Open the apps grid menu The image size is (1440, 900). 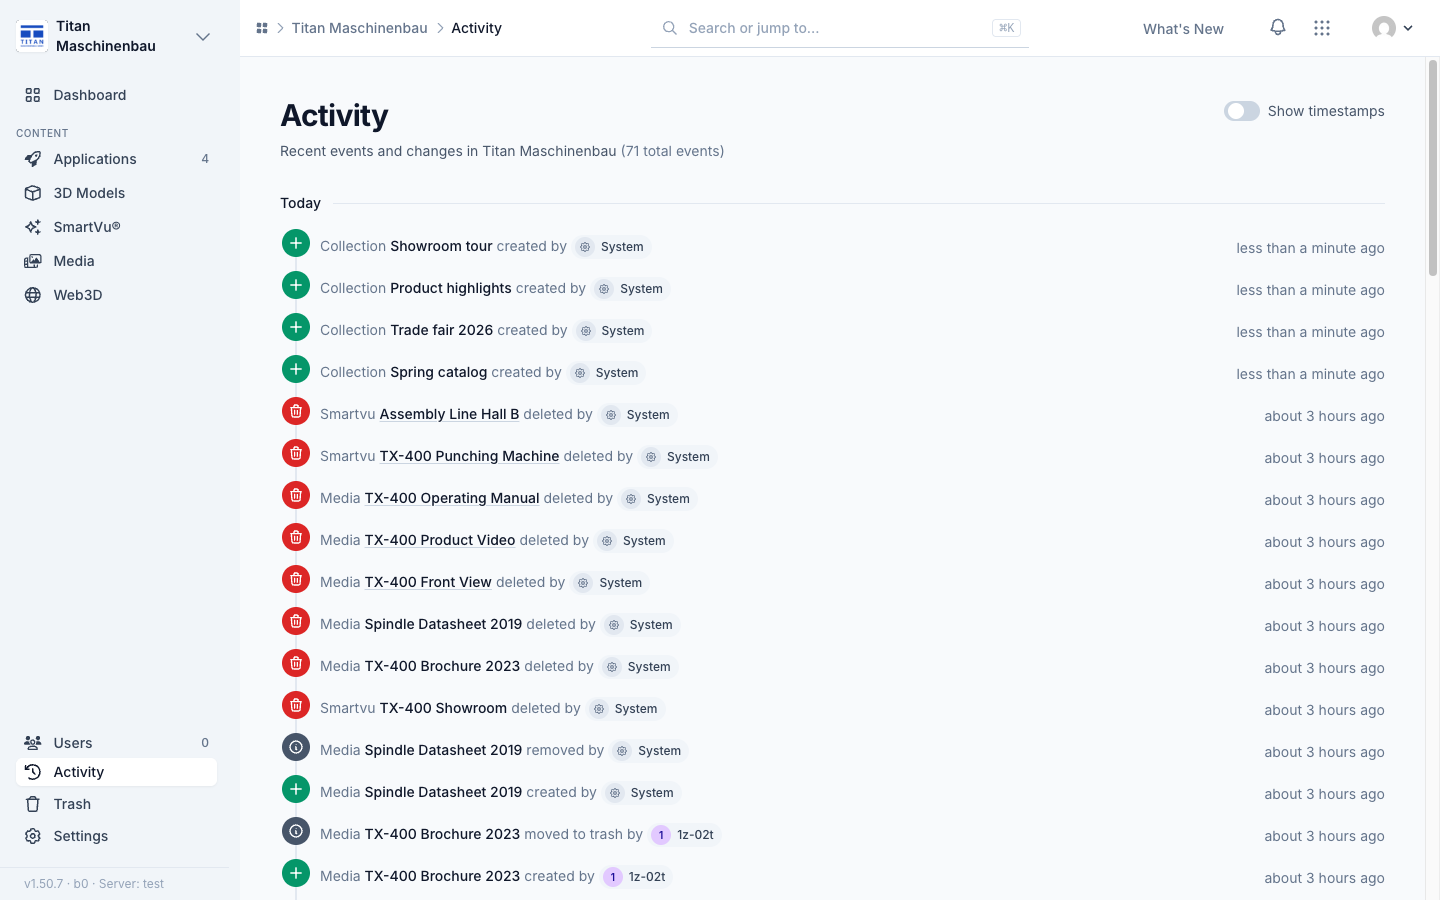pos(1322,28)
